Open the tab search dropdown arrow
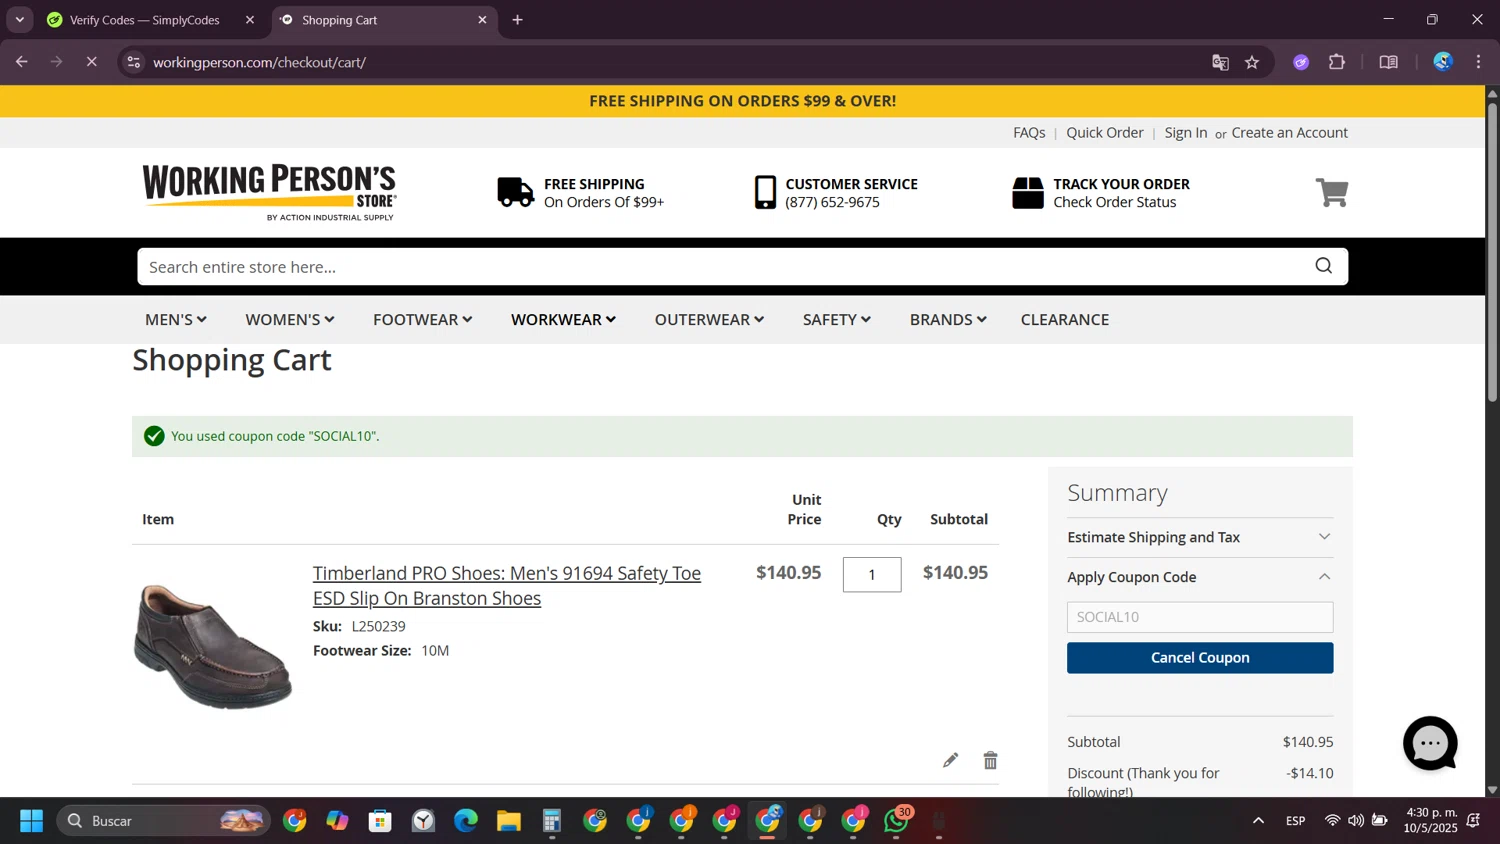 19,20
